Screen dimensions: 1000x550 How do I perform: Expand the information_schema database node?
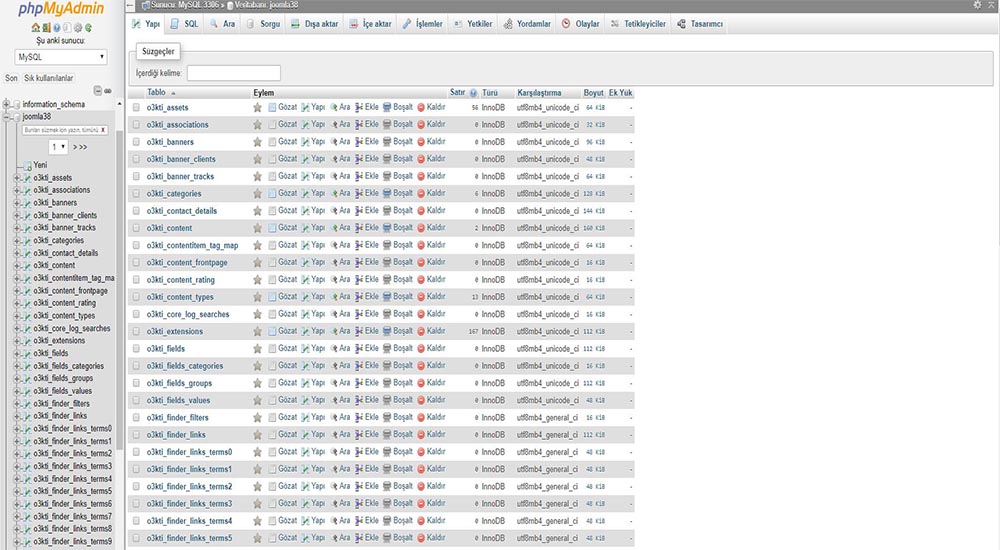coord(7,104)
